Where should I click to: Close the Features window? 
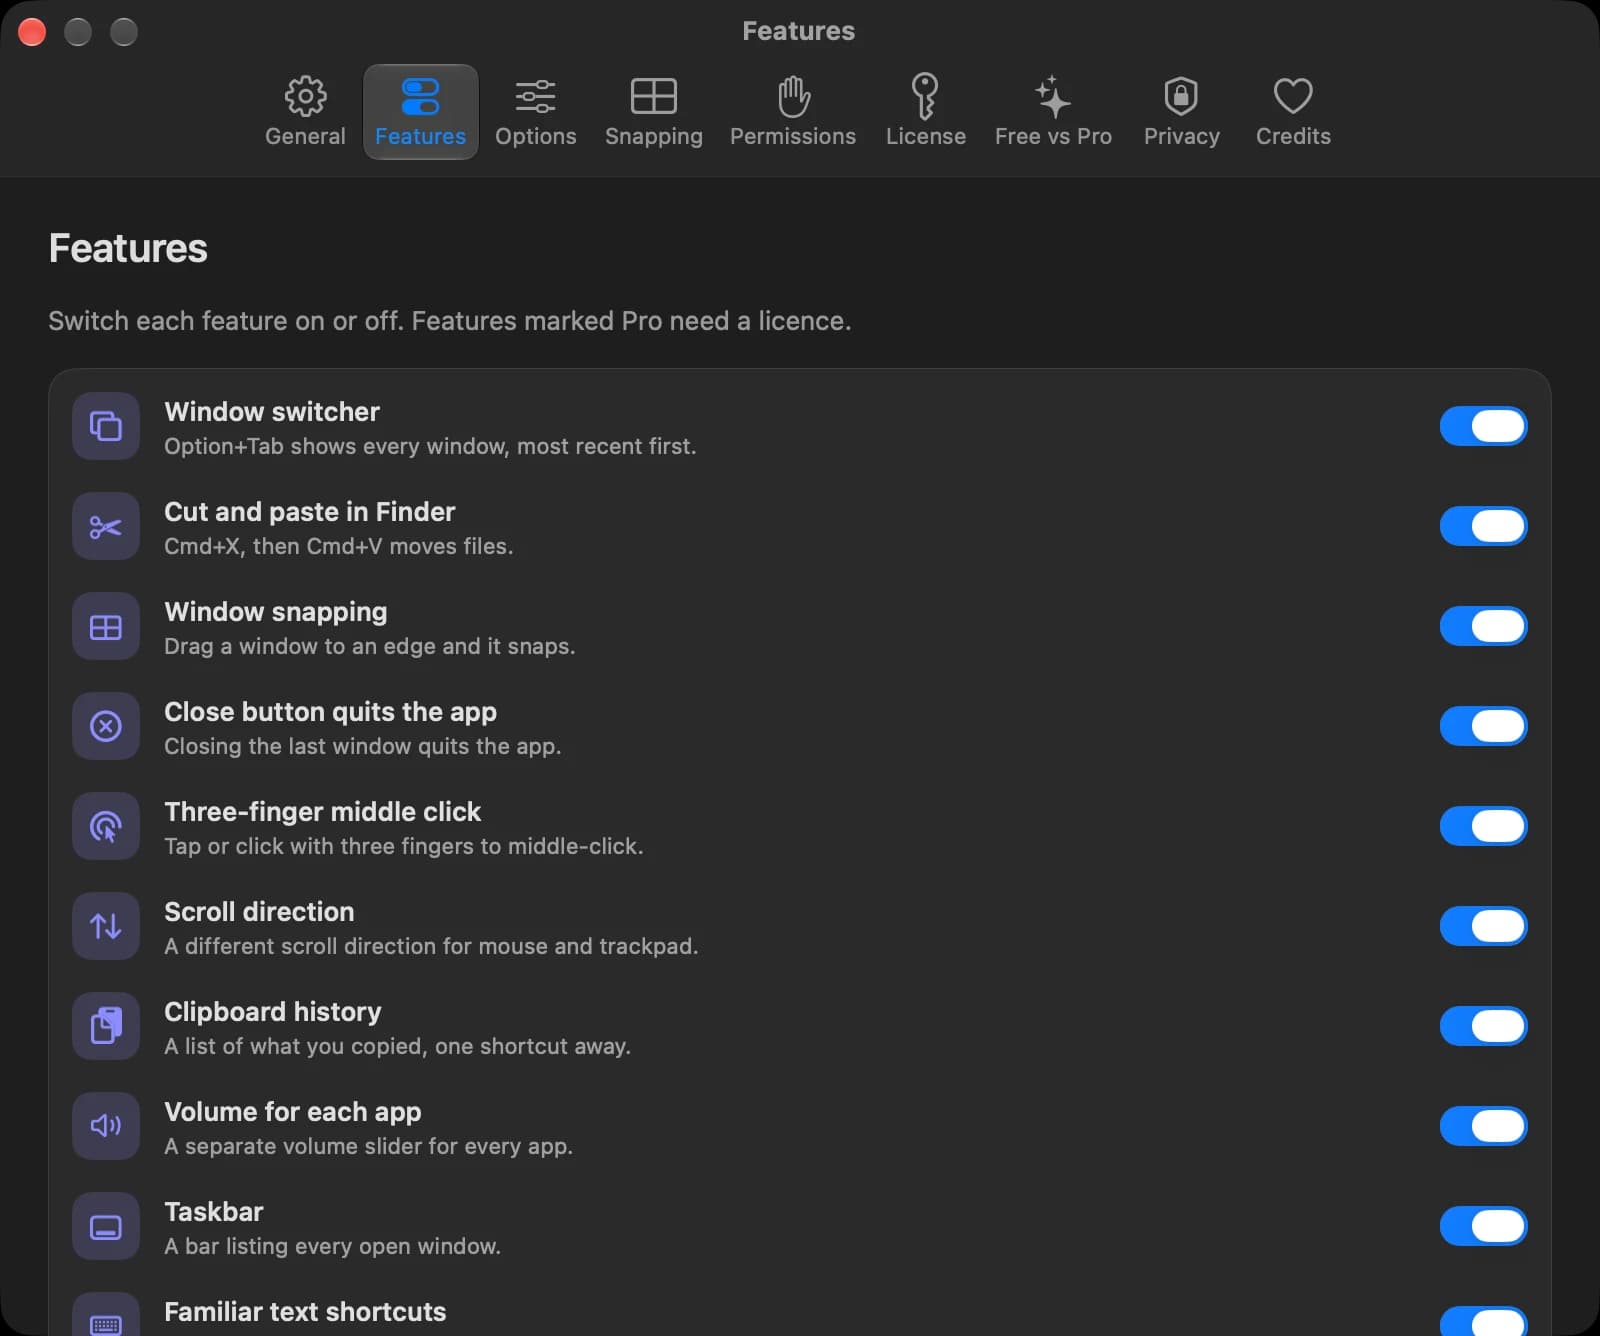click(32, 32)
